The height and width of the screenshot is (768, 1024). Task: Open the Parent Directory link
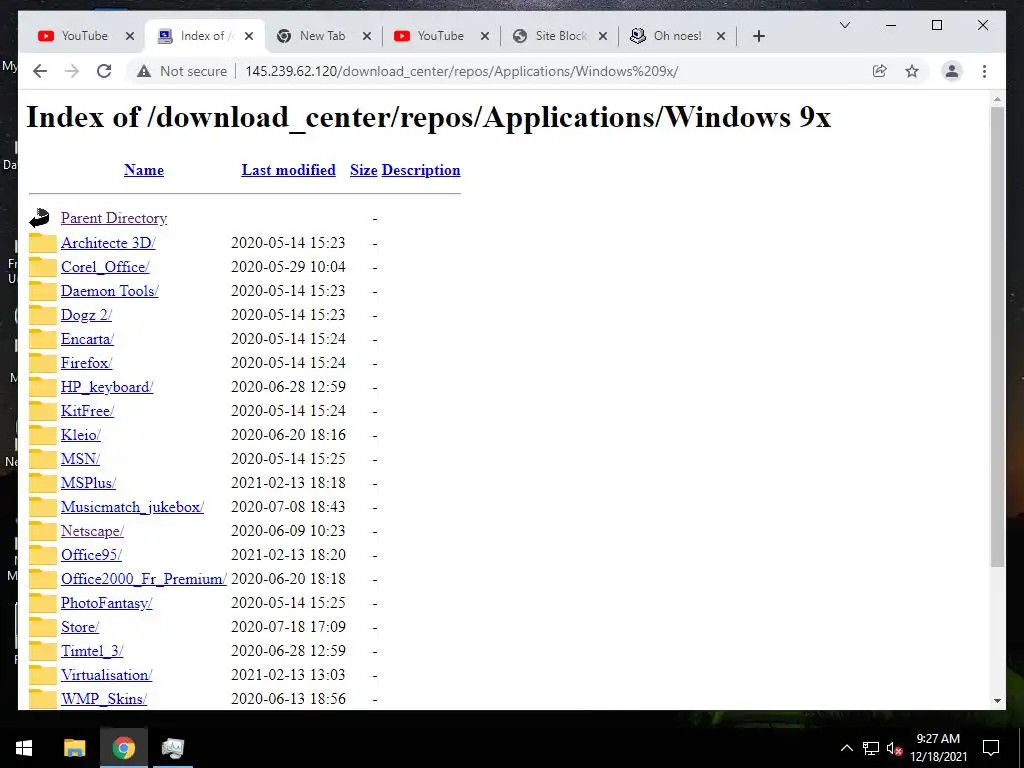coord(114,218)
